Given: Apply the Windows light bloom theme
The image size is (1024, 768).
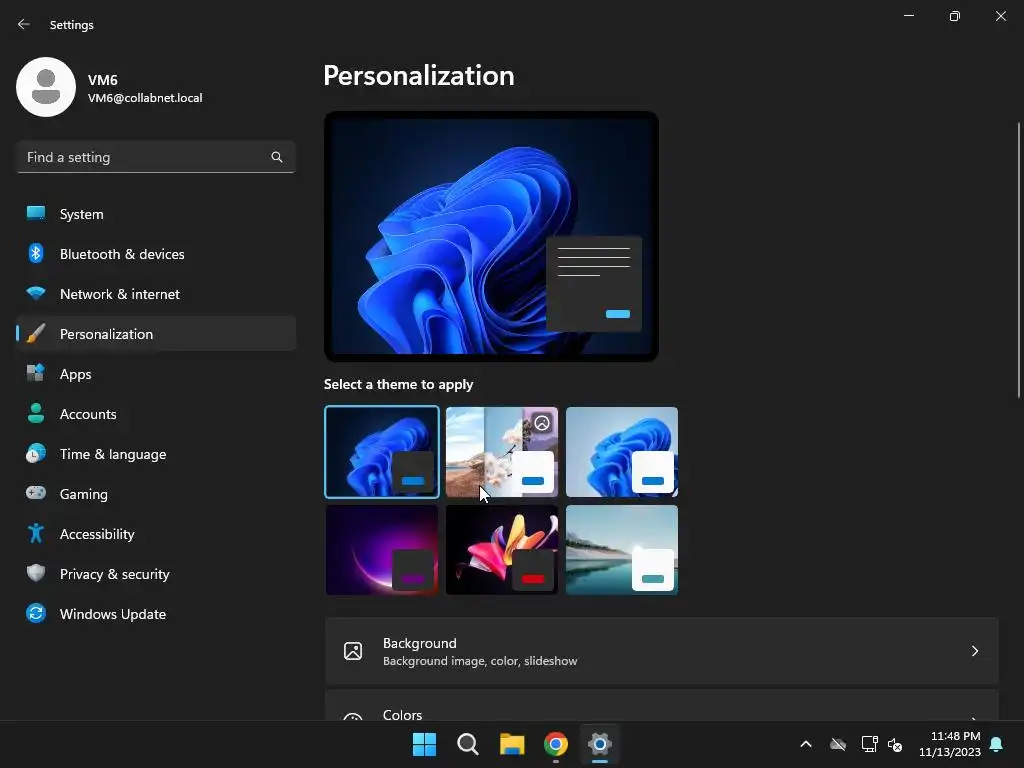Looking at the screenshot, I should tap(622, 452).
